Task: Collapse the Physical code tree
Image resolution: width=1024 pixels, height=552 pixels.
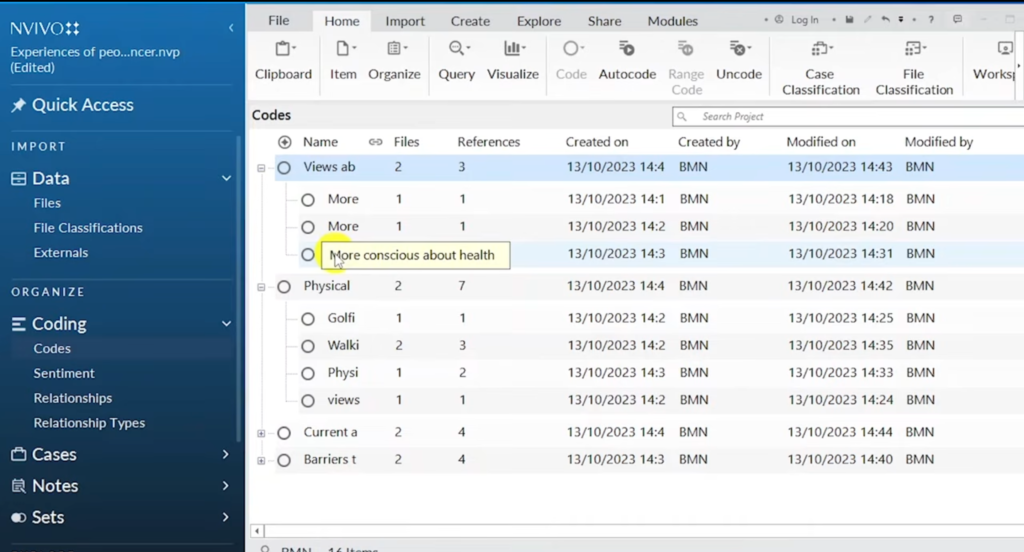Action: point(261,287)
